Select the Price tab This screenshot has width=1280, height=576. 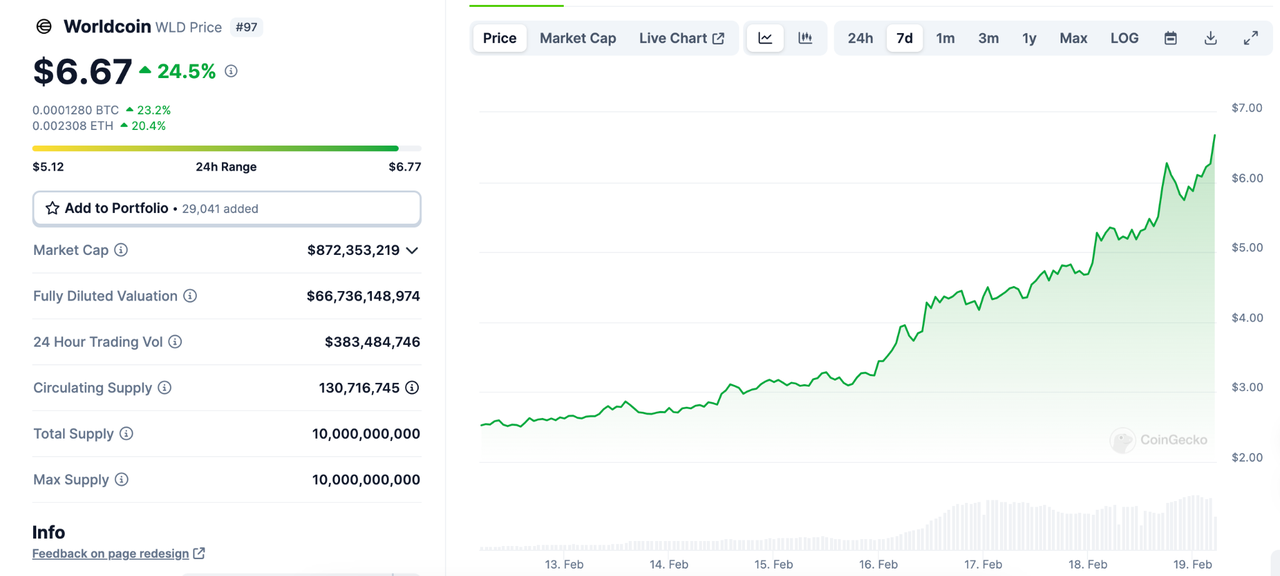tap(500, 38)
